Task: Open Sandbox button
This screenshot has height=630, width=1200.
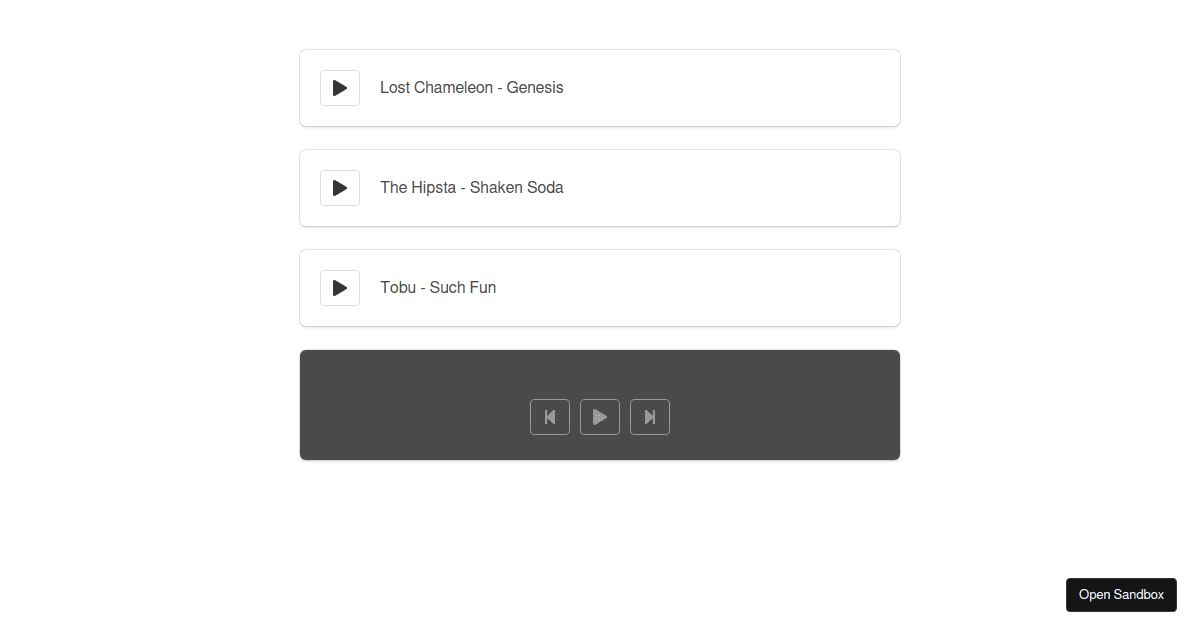Action: (x=1121, y=595)
